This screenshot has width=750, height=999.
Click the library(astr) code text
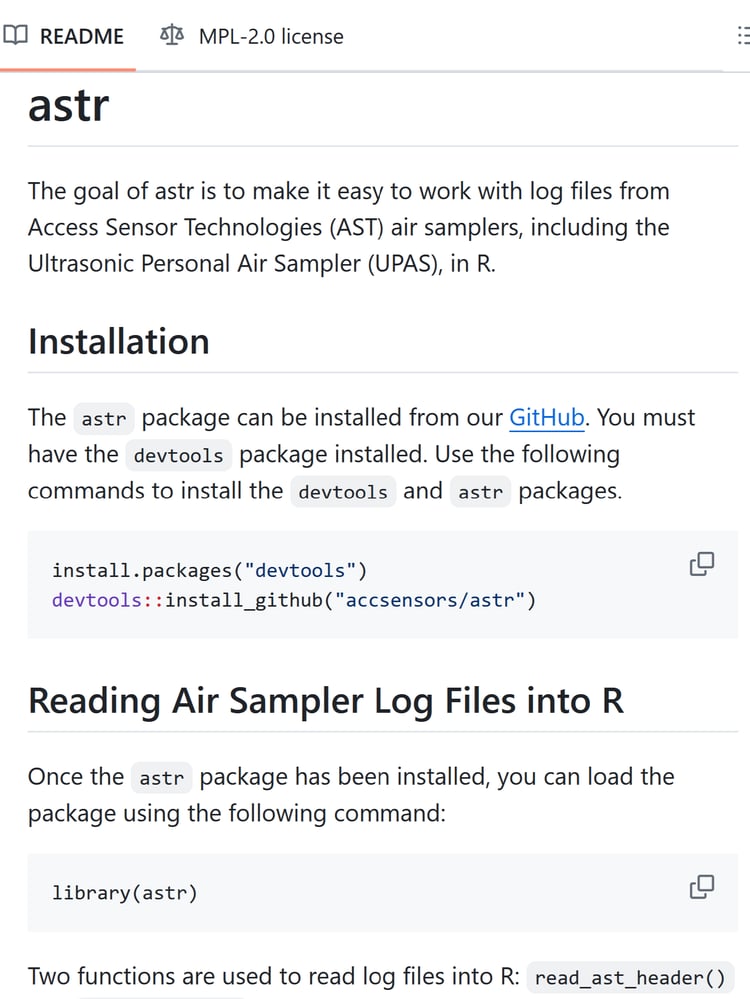coord(125,892)
